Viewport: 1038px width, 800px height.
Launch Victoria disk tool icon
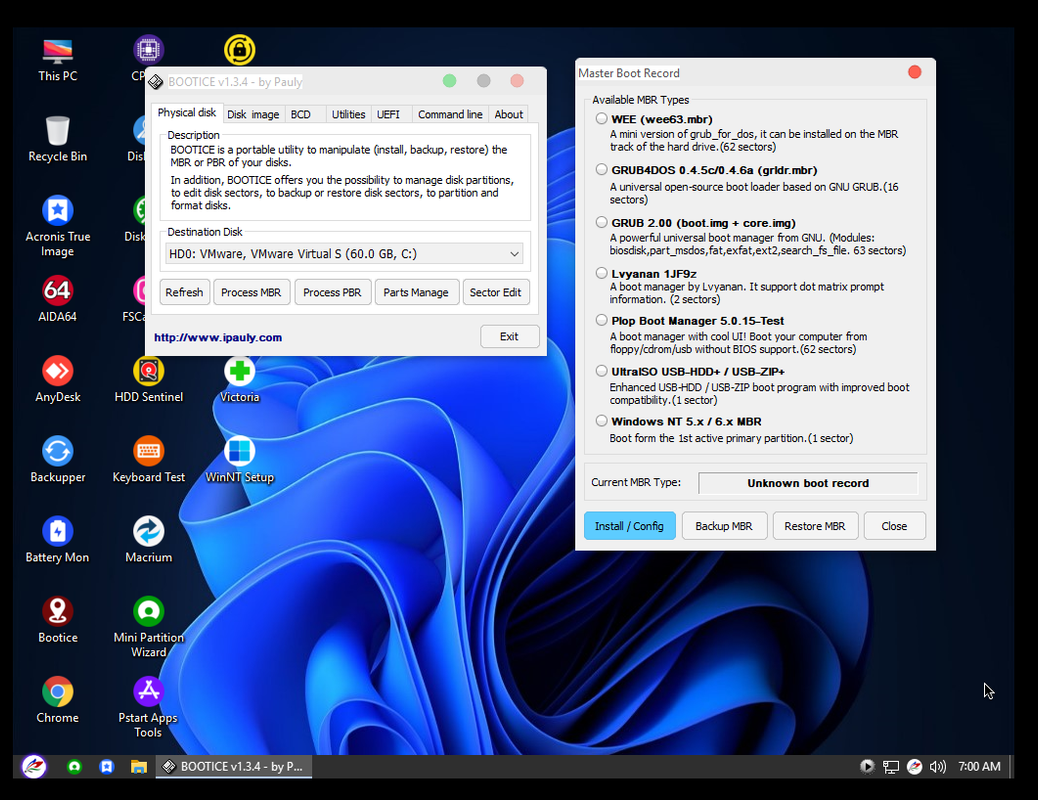pyautogui.click(x=239, y=379)
